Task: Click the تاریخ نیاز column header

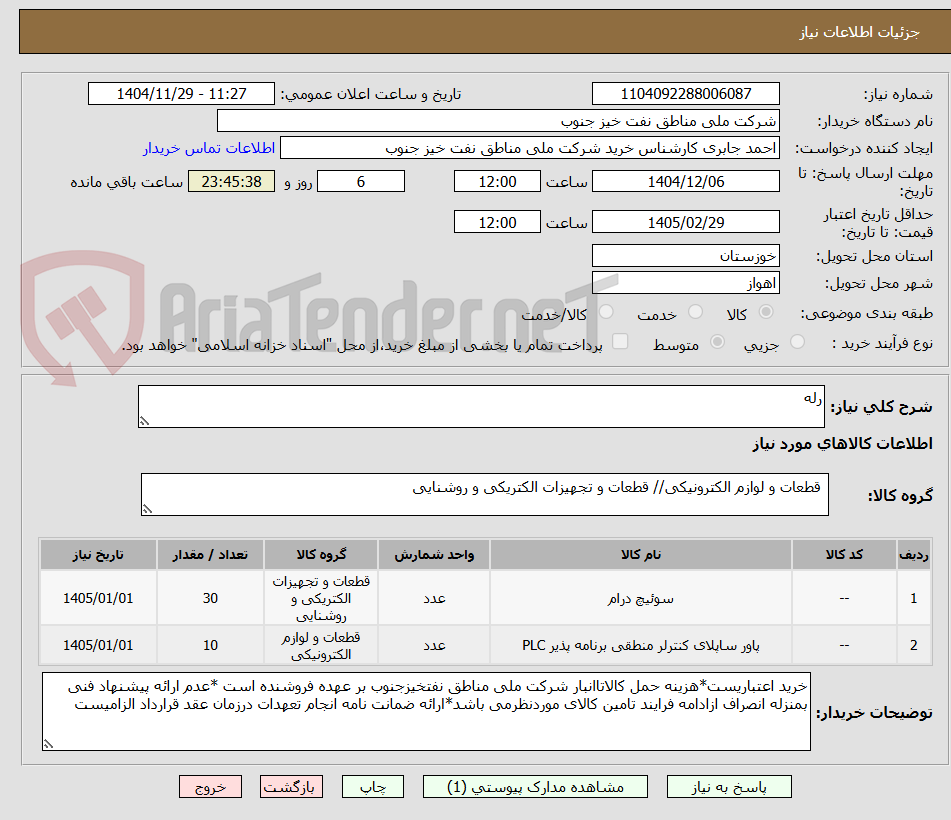Action: 98,554
